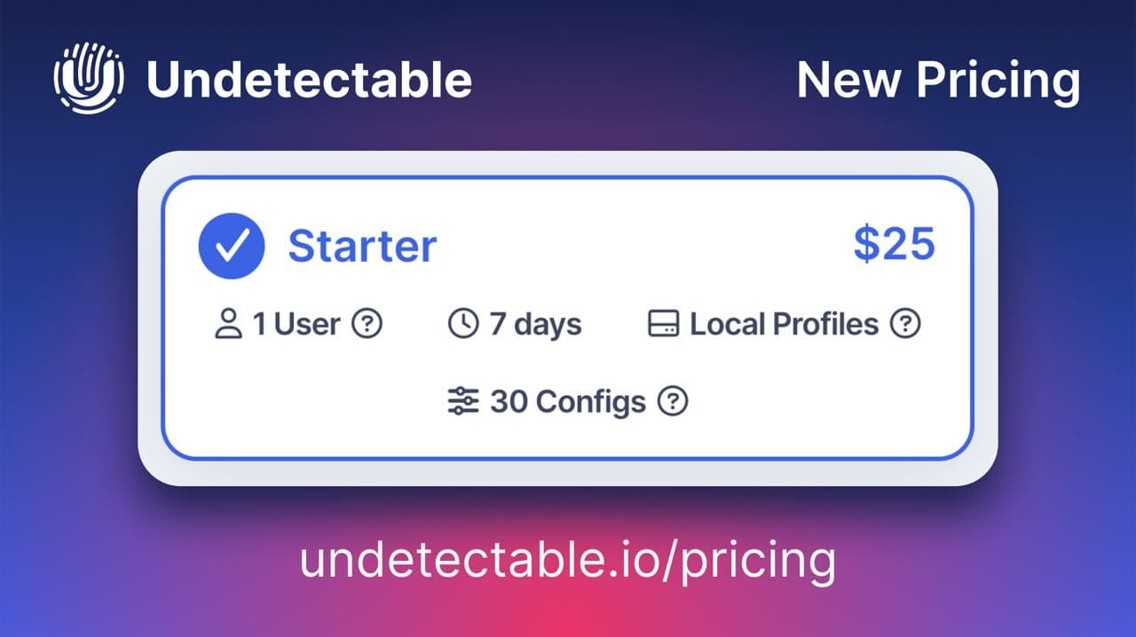Click the 7 days duration label
The width and height of the screenshot is (1136, 637).
click(x=535, y=325)
